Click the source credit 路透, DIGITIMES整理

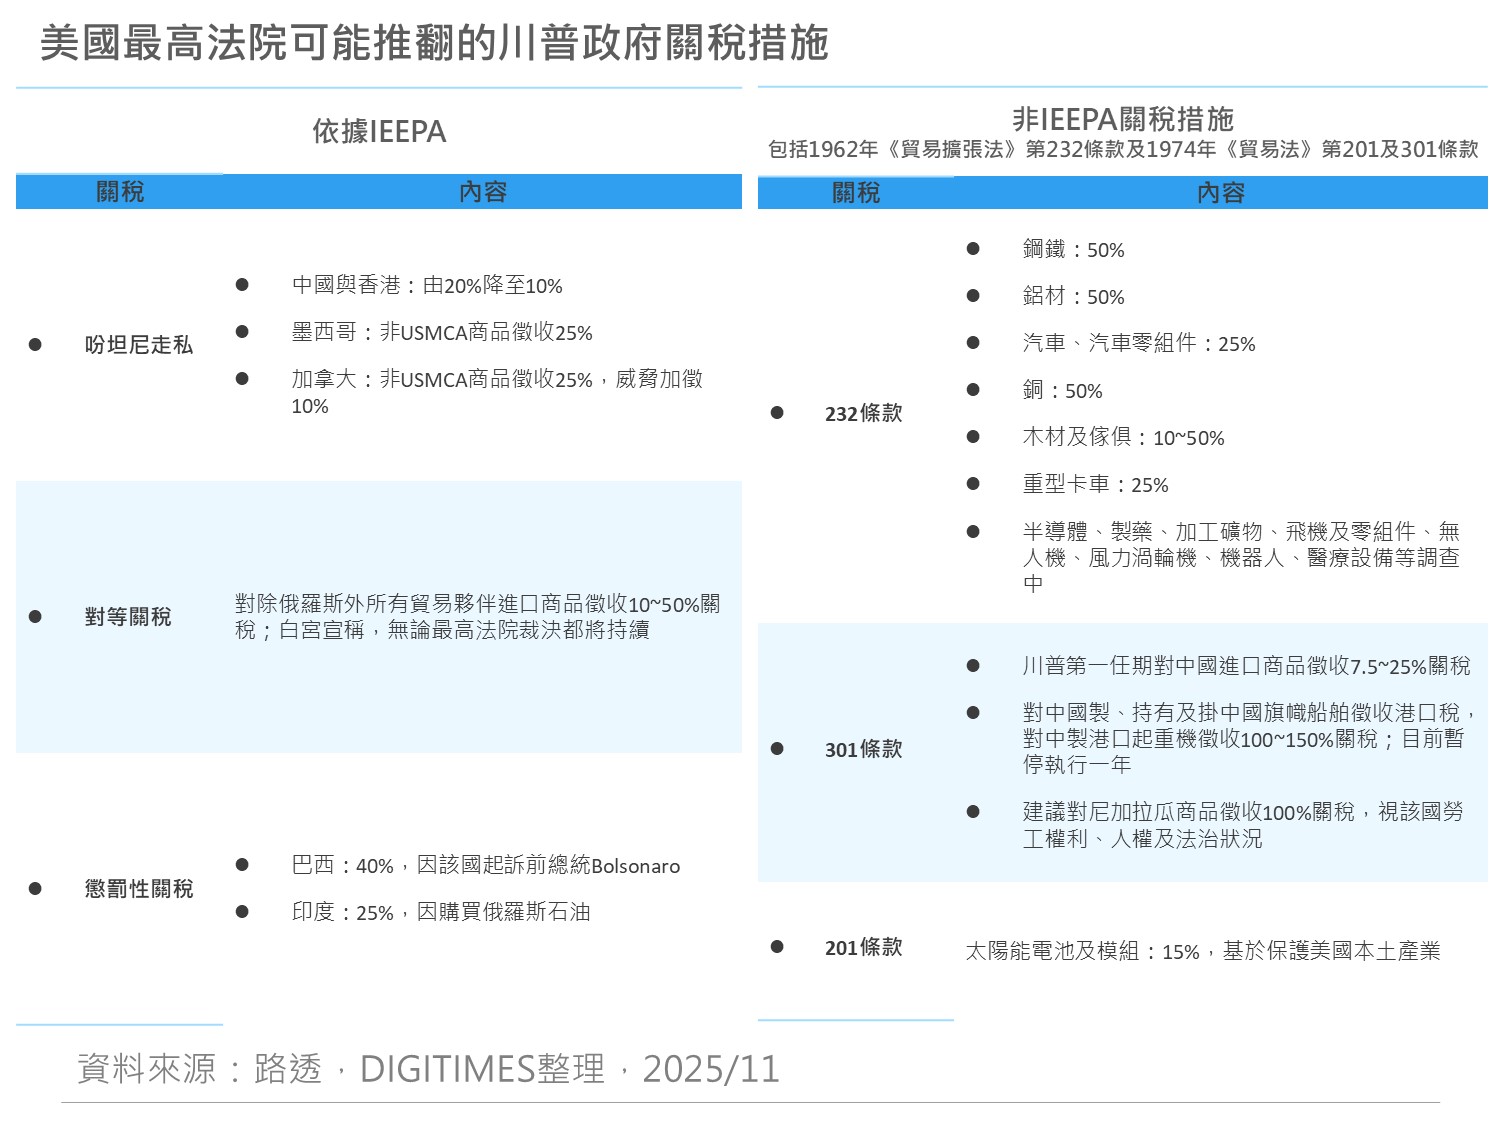tap(427, 1069)
